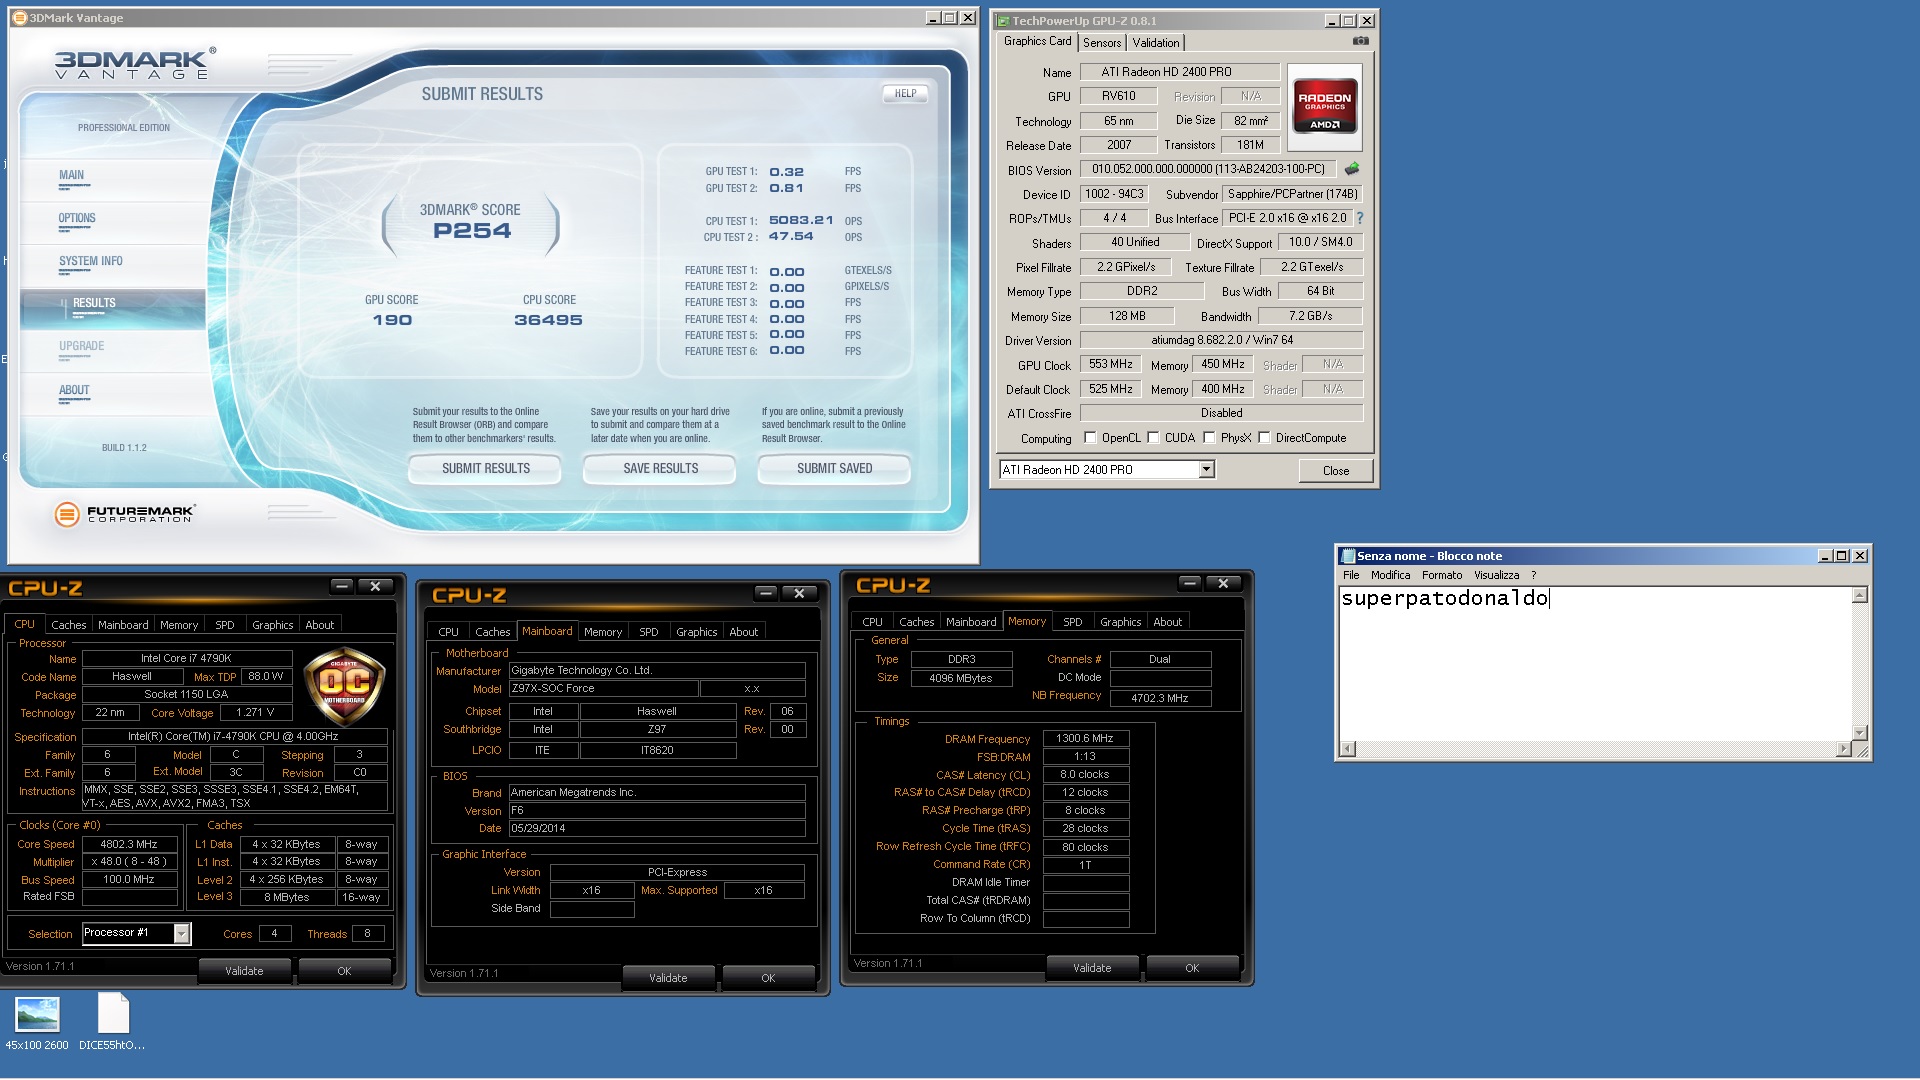Select RESULTS in 3DMark sidebar
The image size is (1920, 1080).
pyautogui.click(x=112, y=307)
